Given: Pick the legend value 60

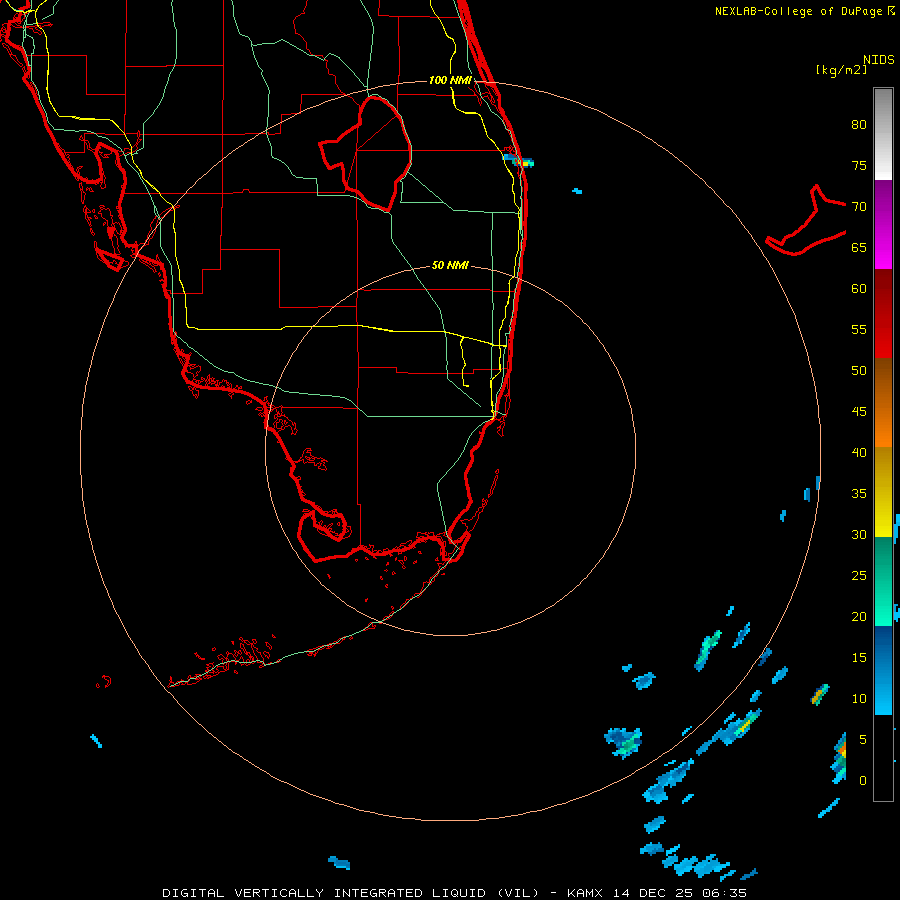Looking at the screenshot, I should [x=859, y=289].
